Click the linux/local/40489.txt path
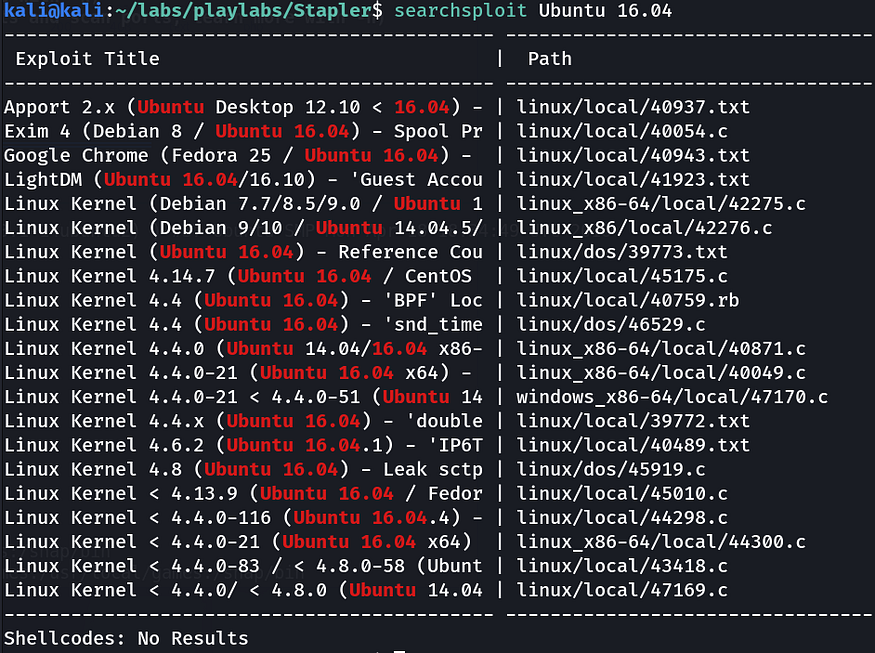Screen dimensions: 875x653 pyautogui.click(x=633, y=445)
